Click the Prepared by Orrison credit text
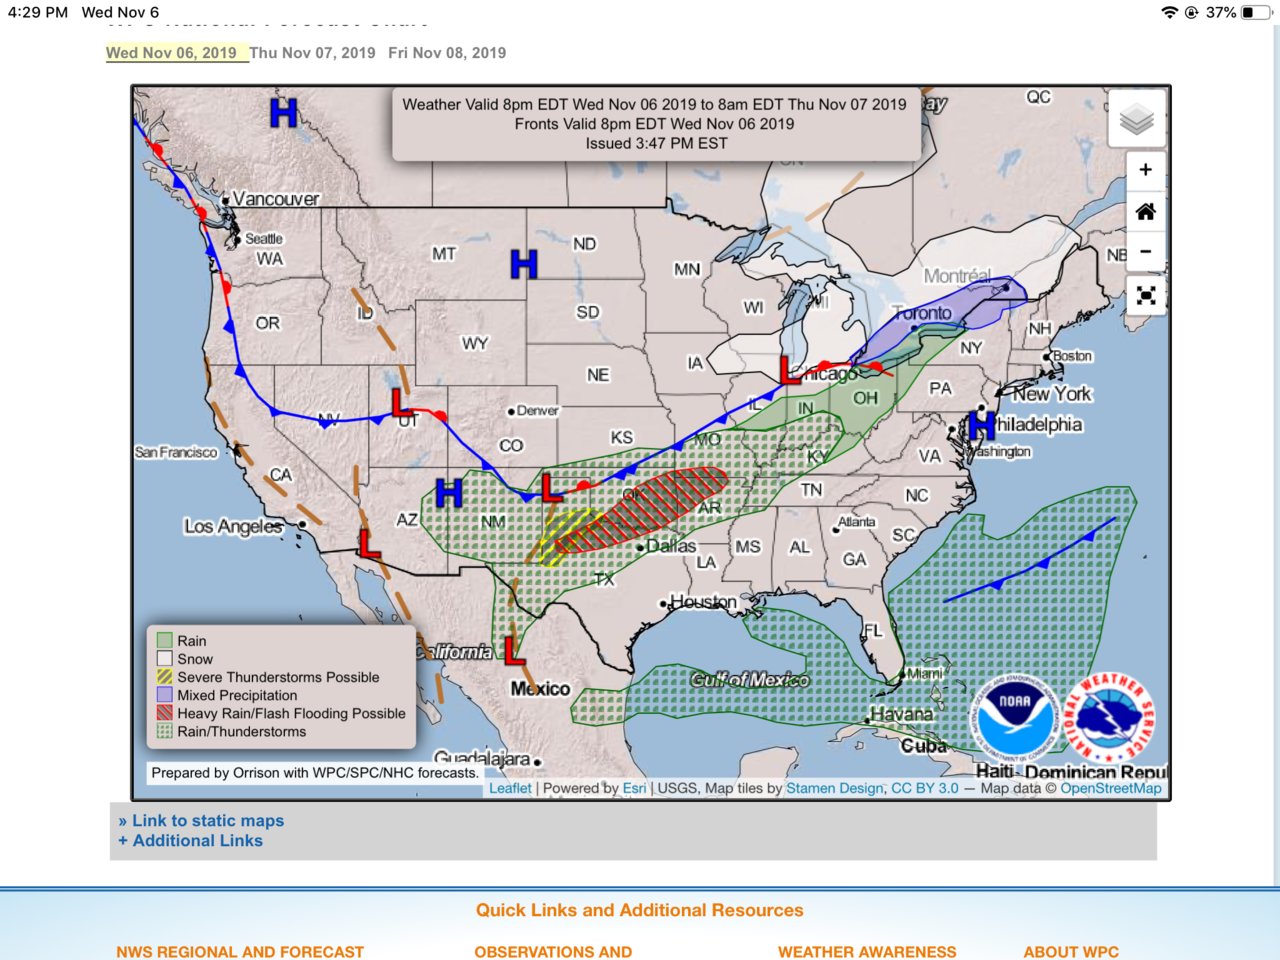The height and width of the screenshot is (960, 1280). tap(315, 773)
